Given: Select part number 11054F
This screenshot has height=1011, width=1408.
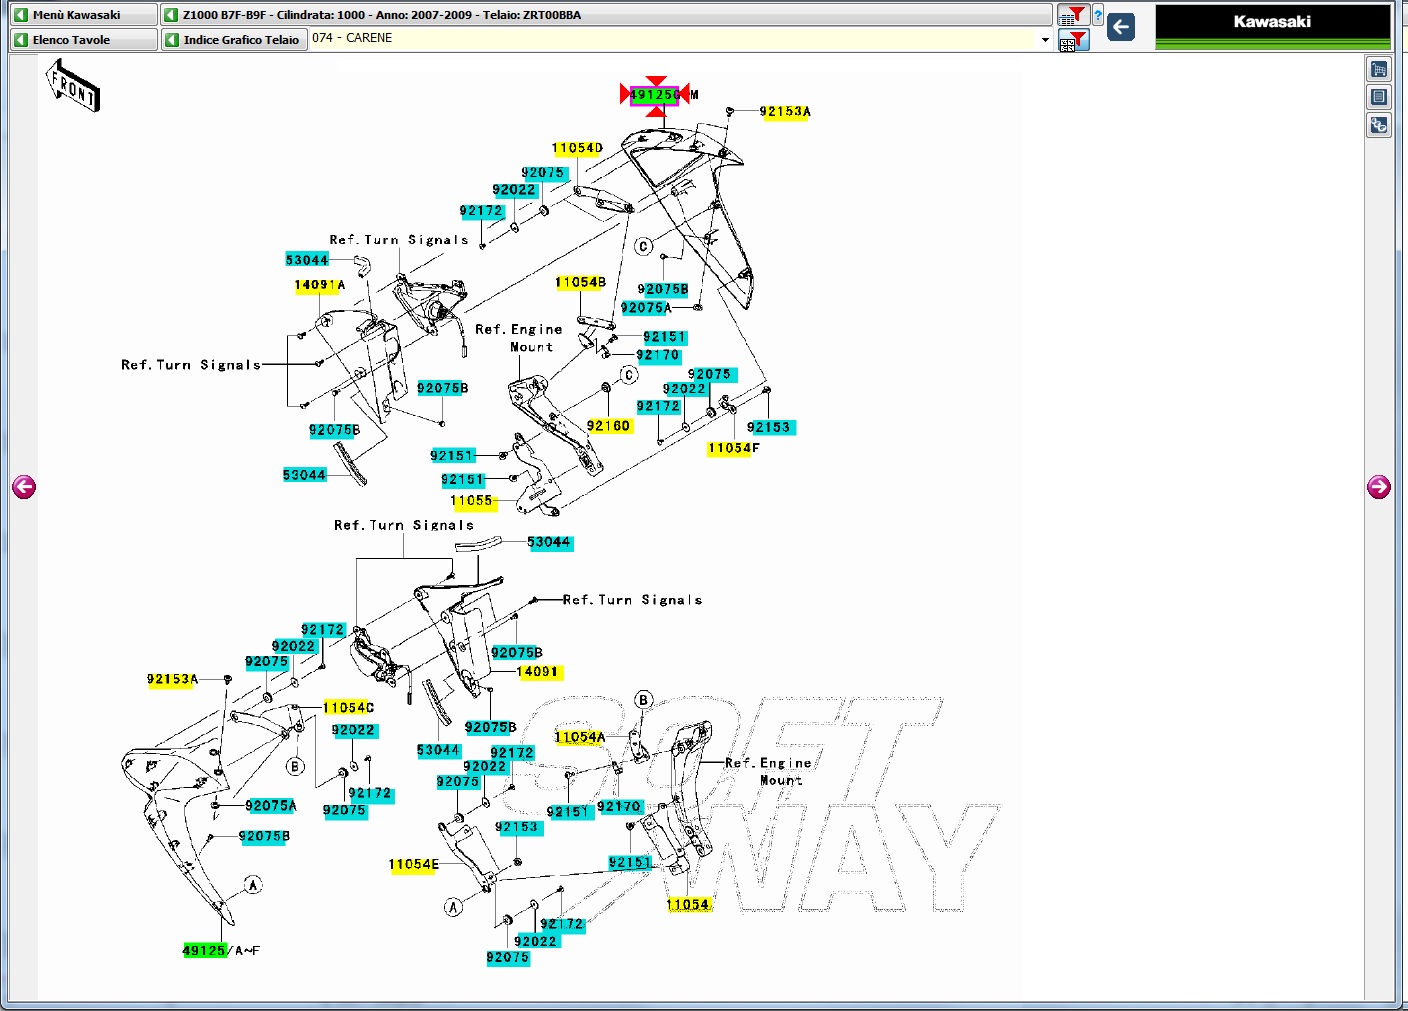Looking at the screenshot, I should [x=734, y=449].
